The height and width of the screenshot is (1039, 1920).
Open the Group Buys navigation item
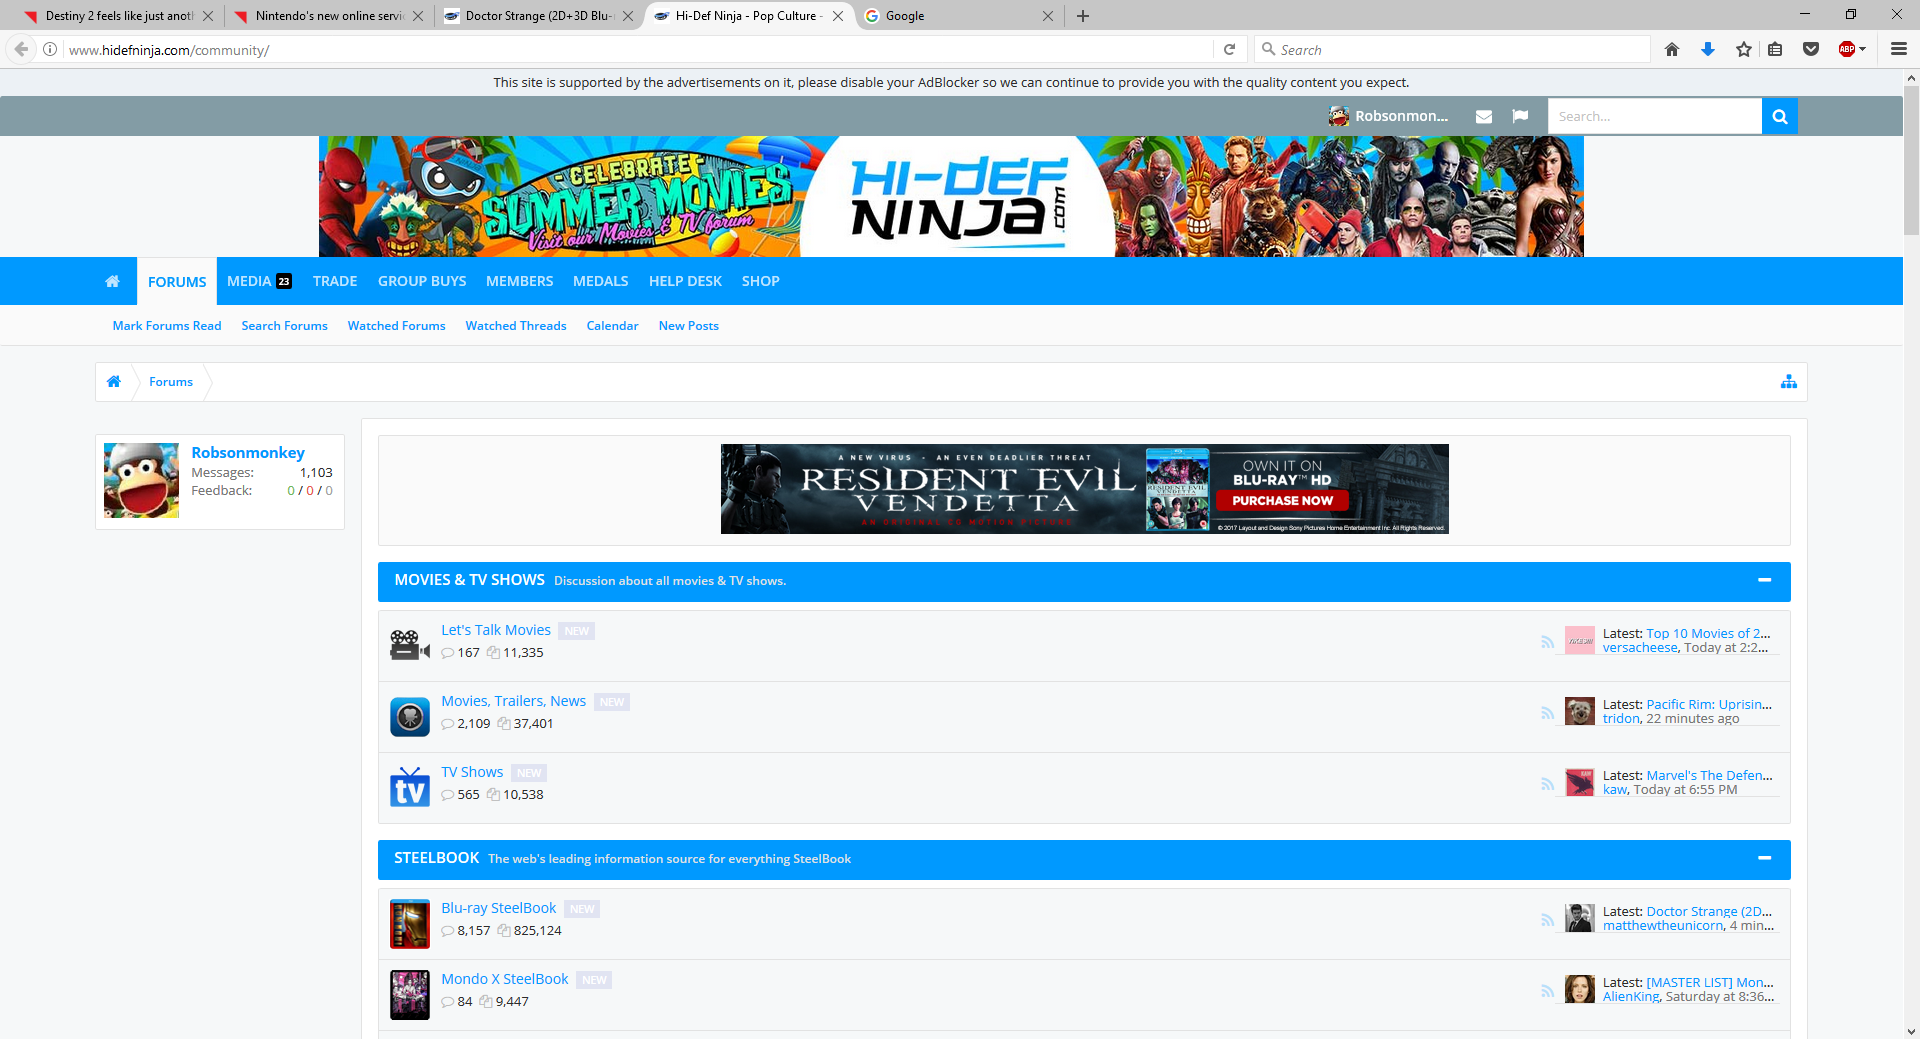(x=422, y=281)
